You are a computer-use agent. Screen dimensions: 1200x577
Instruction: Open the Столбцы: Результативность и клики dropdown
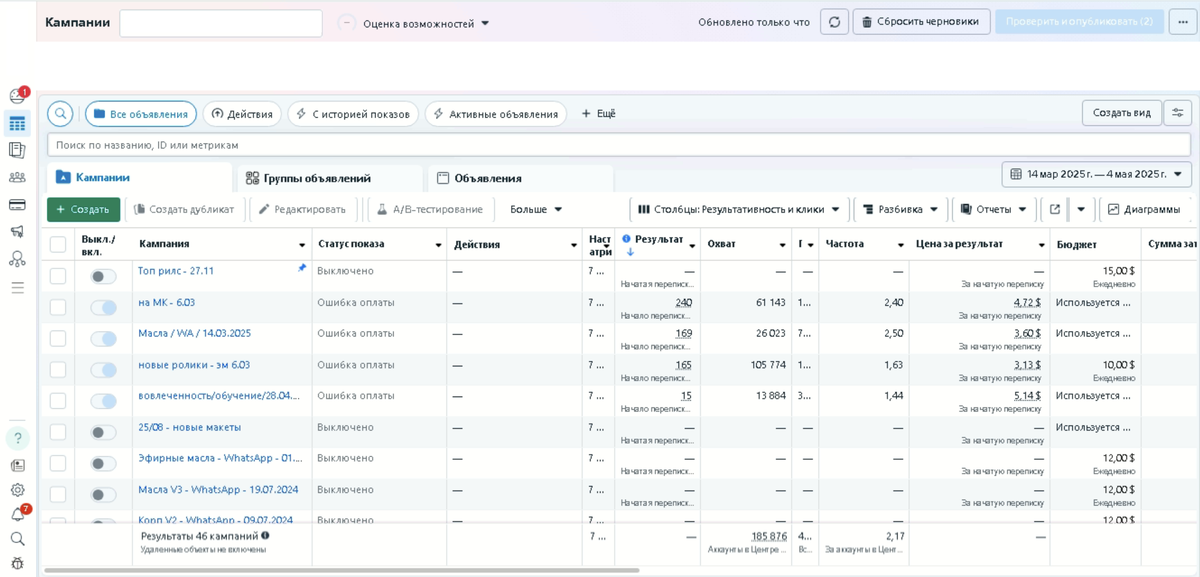click(739, 209)
